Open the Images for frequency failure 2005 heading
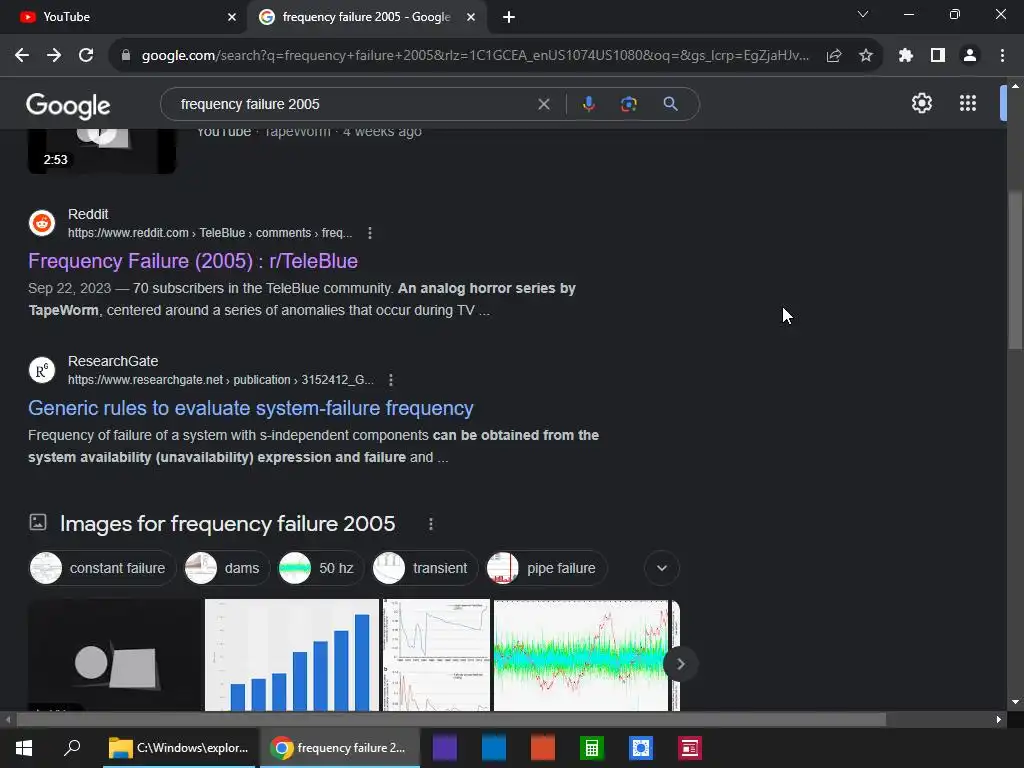This screenshot has height=768, width=1024. coord(227,524)
